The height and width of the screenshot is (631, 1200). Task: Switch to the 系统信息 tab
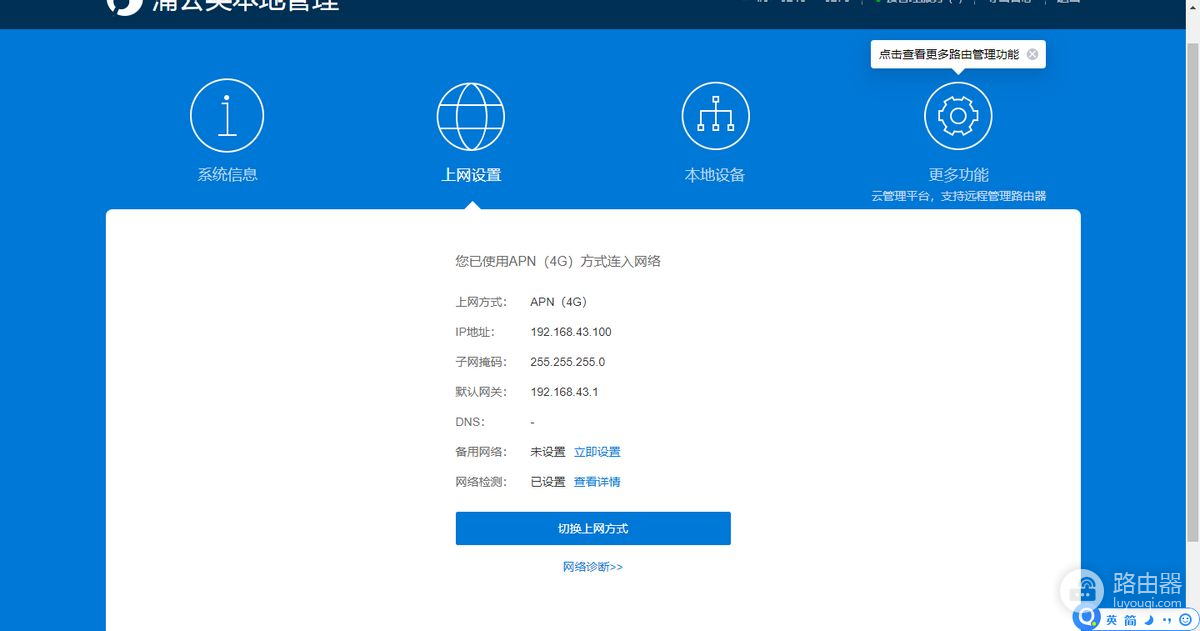227,173
